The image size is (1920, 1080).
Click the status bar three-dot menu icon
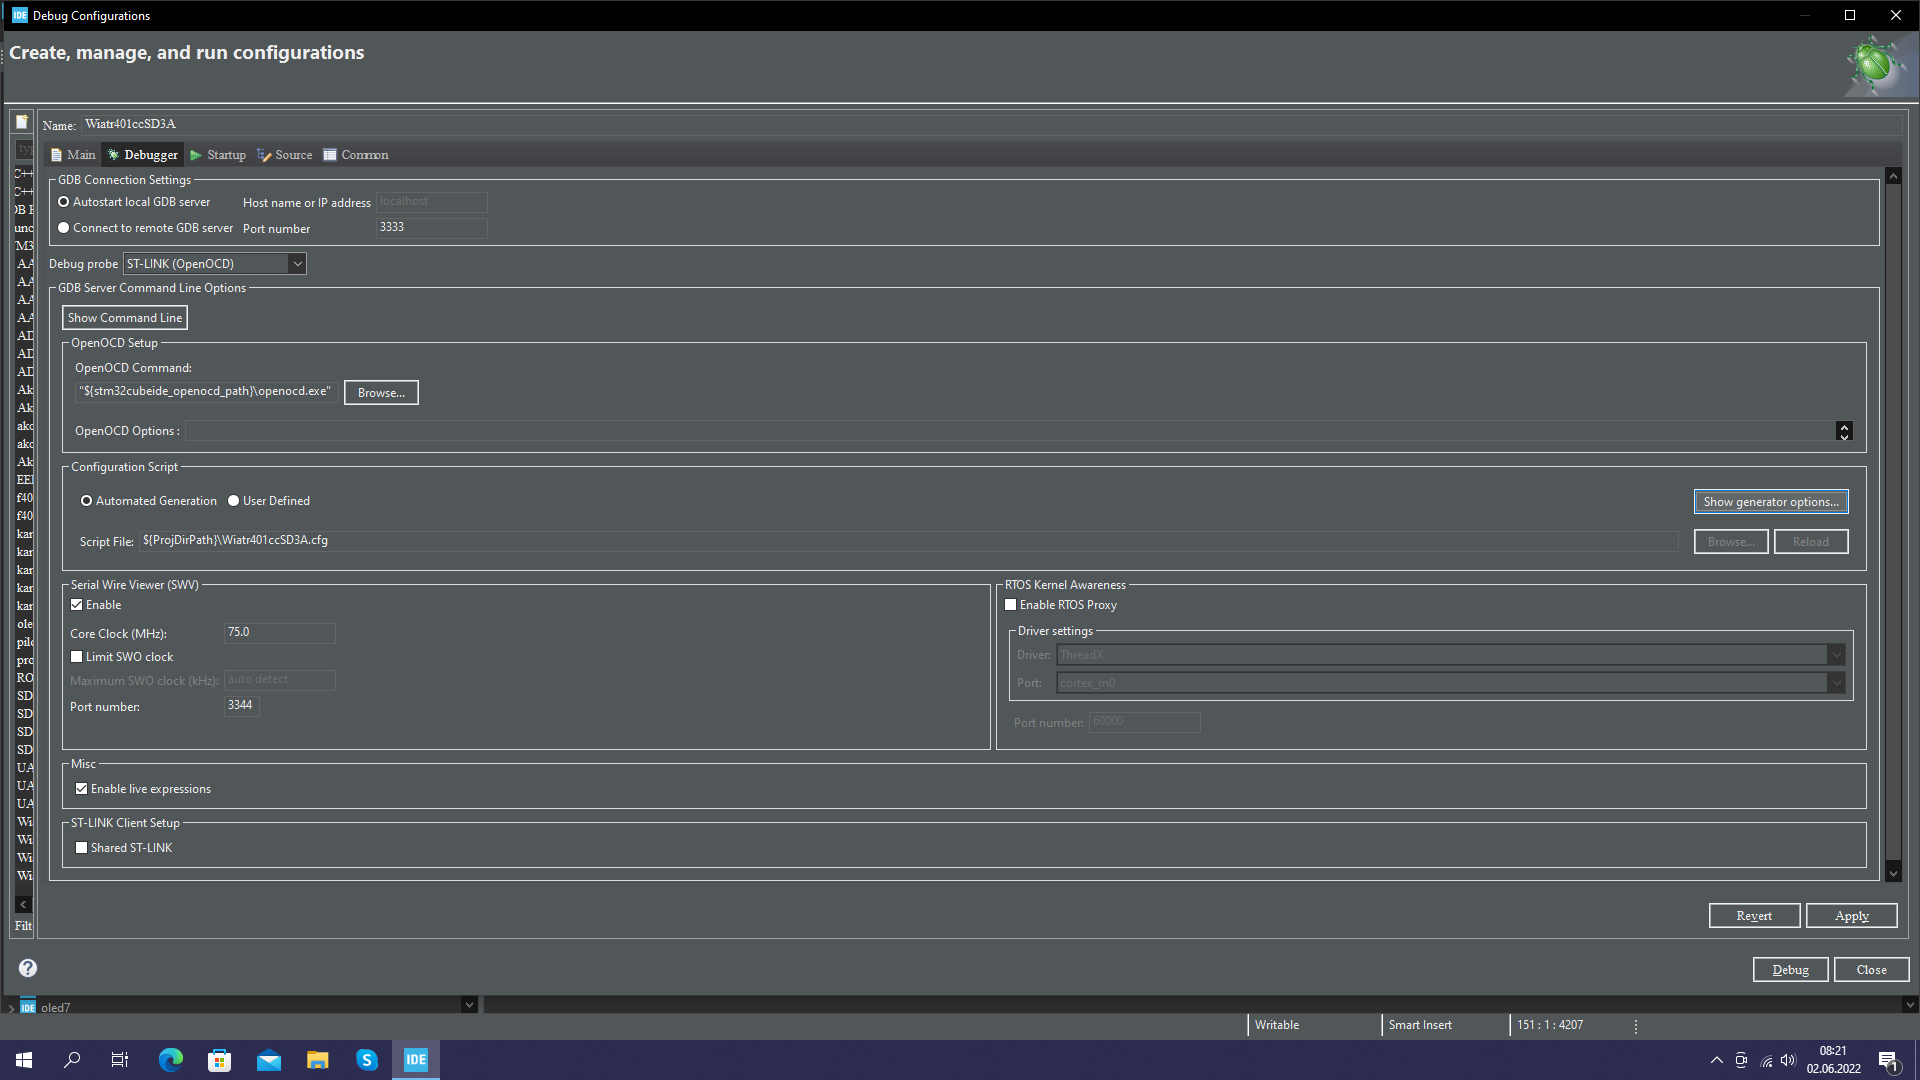[1636, 1026]
